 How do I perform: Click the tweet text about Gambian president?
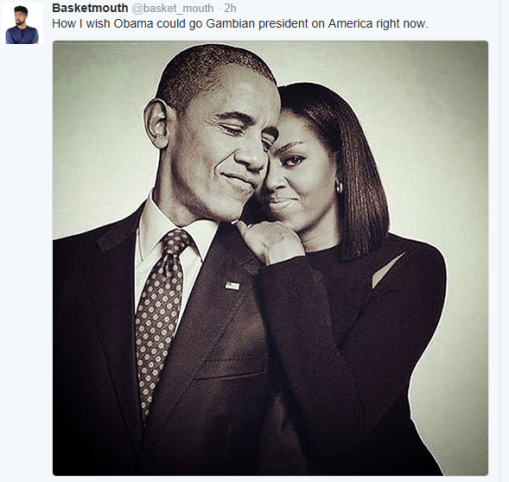coord(240,24)
